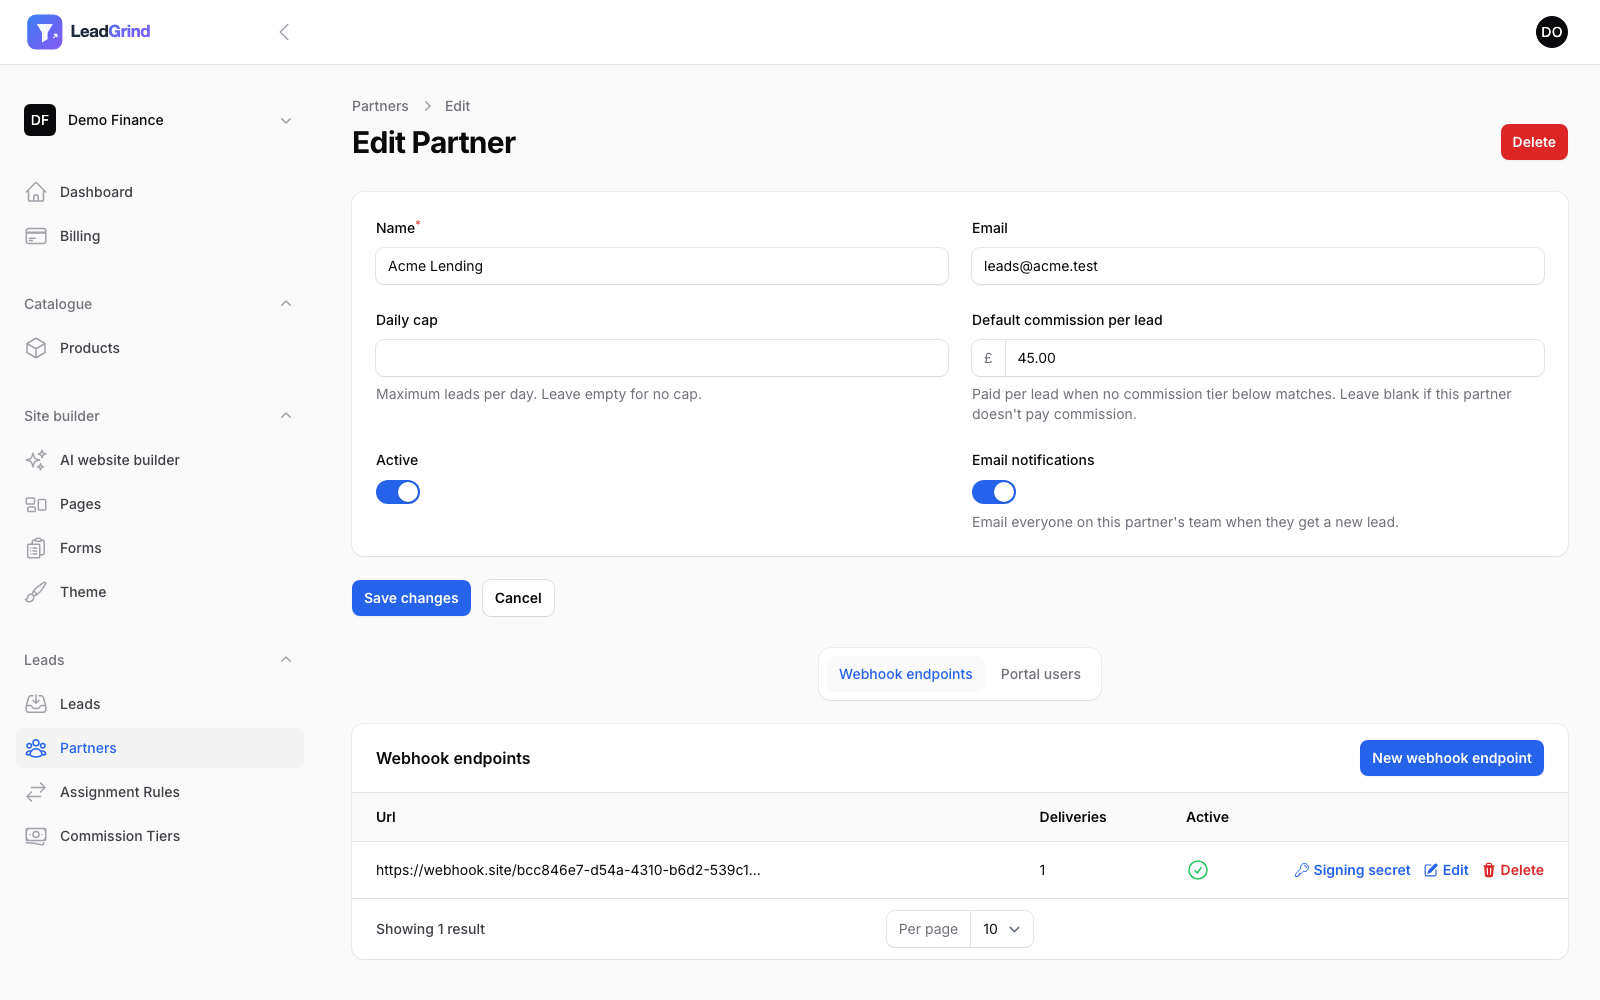
Task: Click the Forms clipboard icon
Action: point(36,548)
